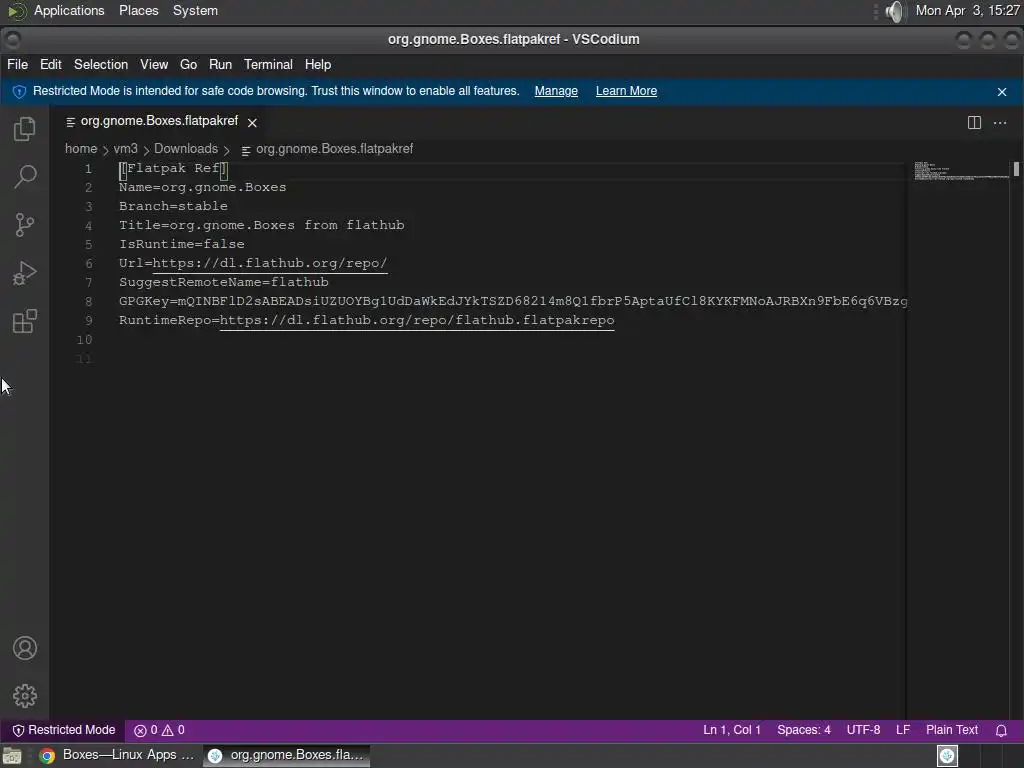Close the org.gnome.Boxes.flatpakref tab
The height and width of the screenshot is (768, 1024).
252,122
